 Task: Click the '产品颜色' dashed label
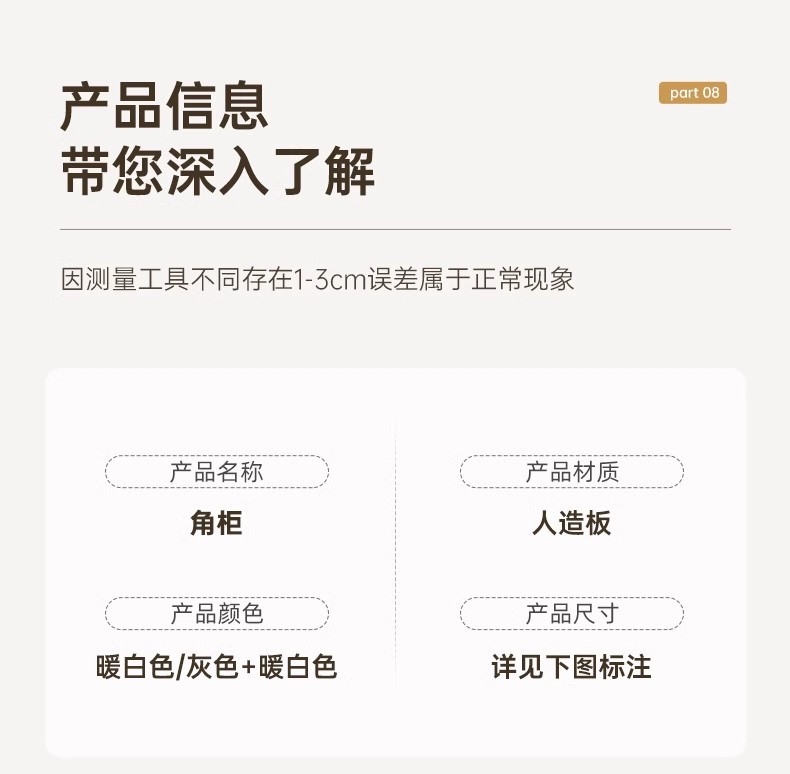217,613
